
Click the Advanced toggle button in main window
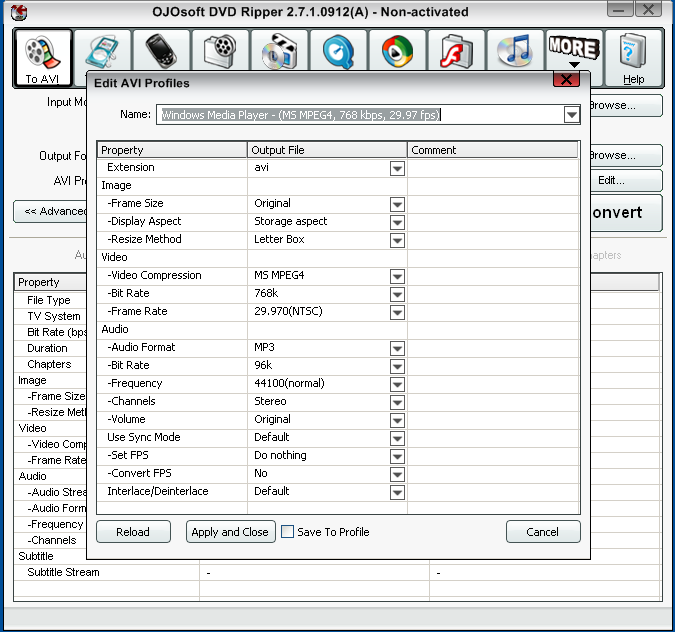pos(50,211)
